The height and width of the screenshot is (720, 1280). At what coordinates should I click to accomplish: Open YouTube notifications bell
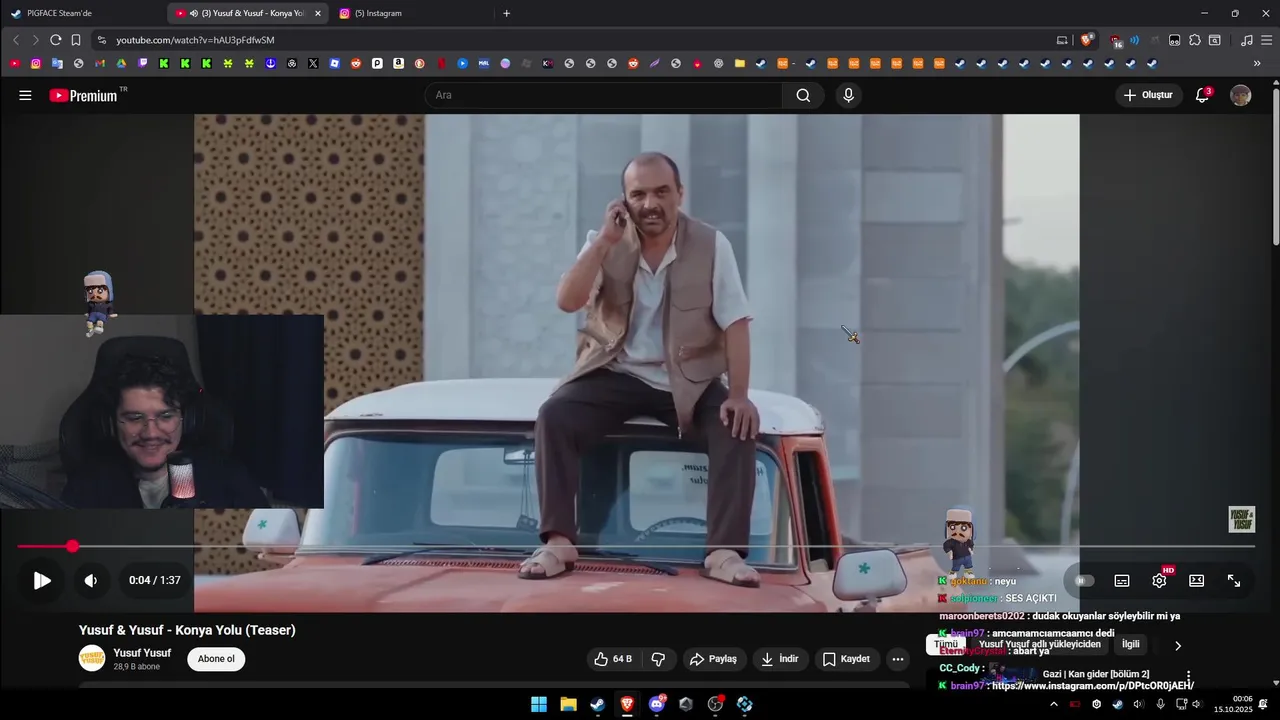(x=1203, y=95)
